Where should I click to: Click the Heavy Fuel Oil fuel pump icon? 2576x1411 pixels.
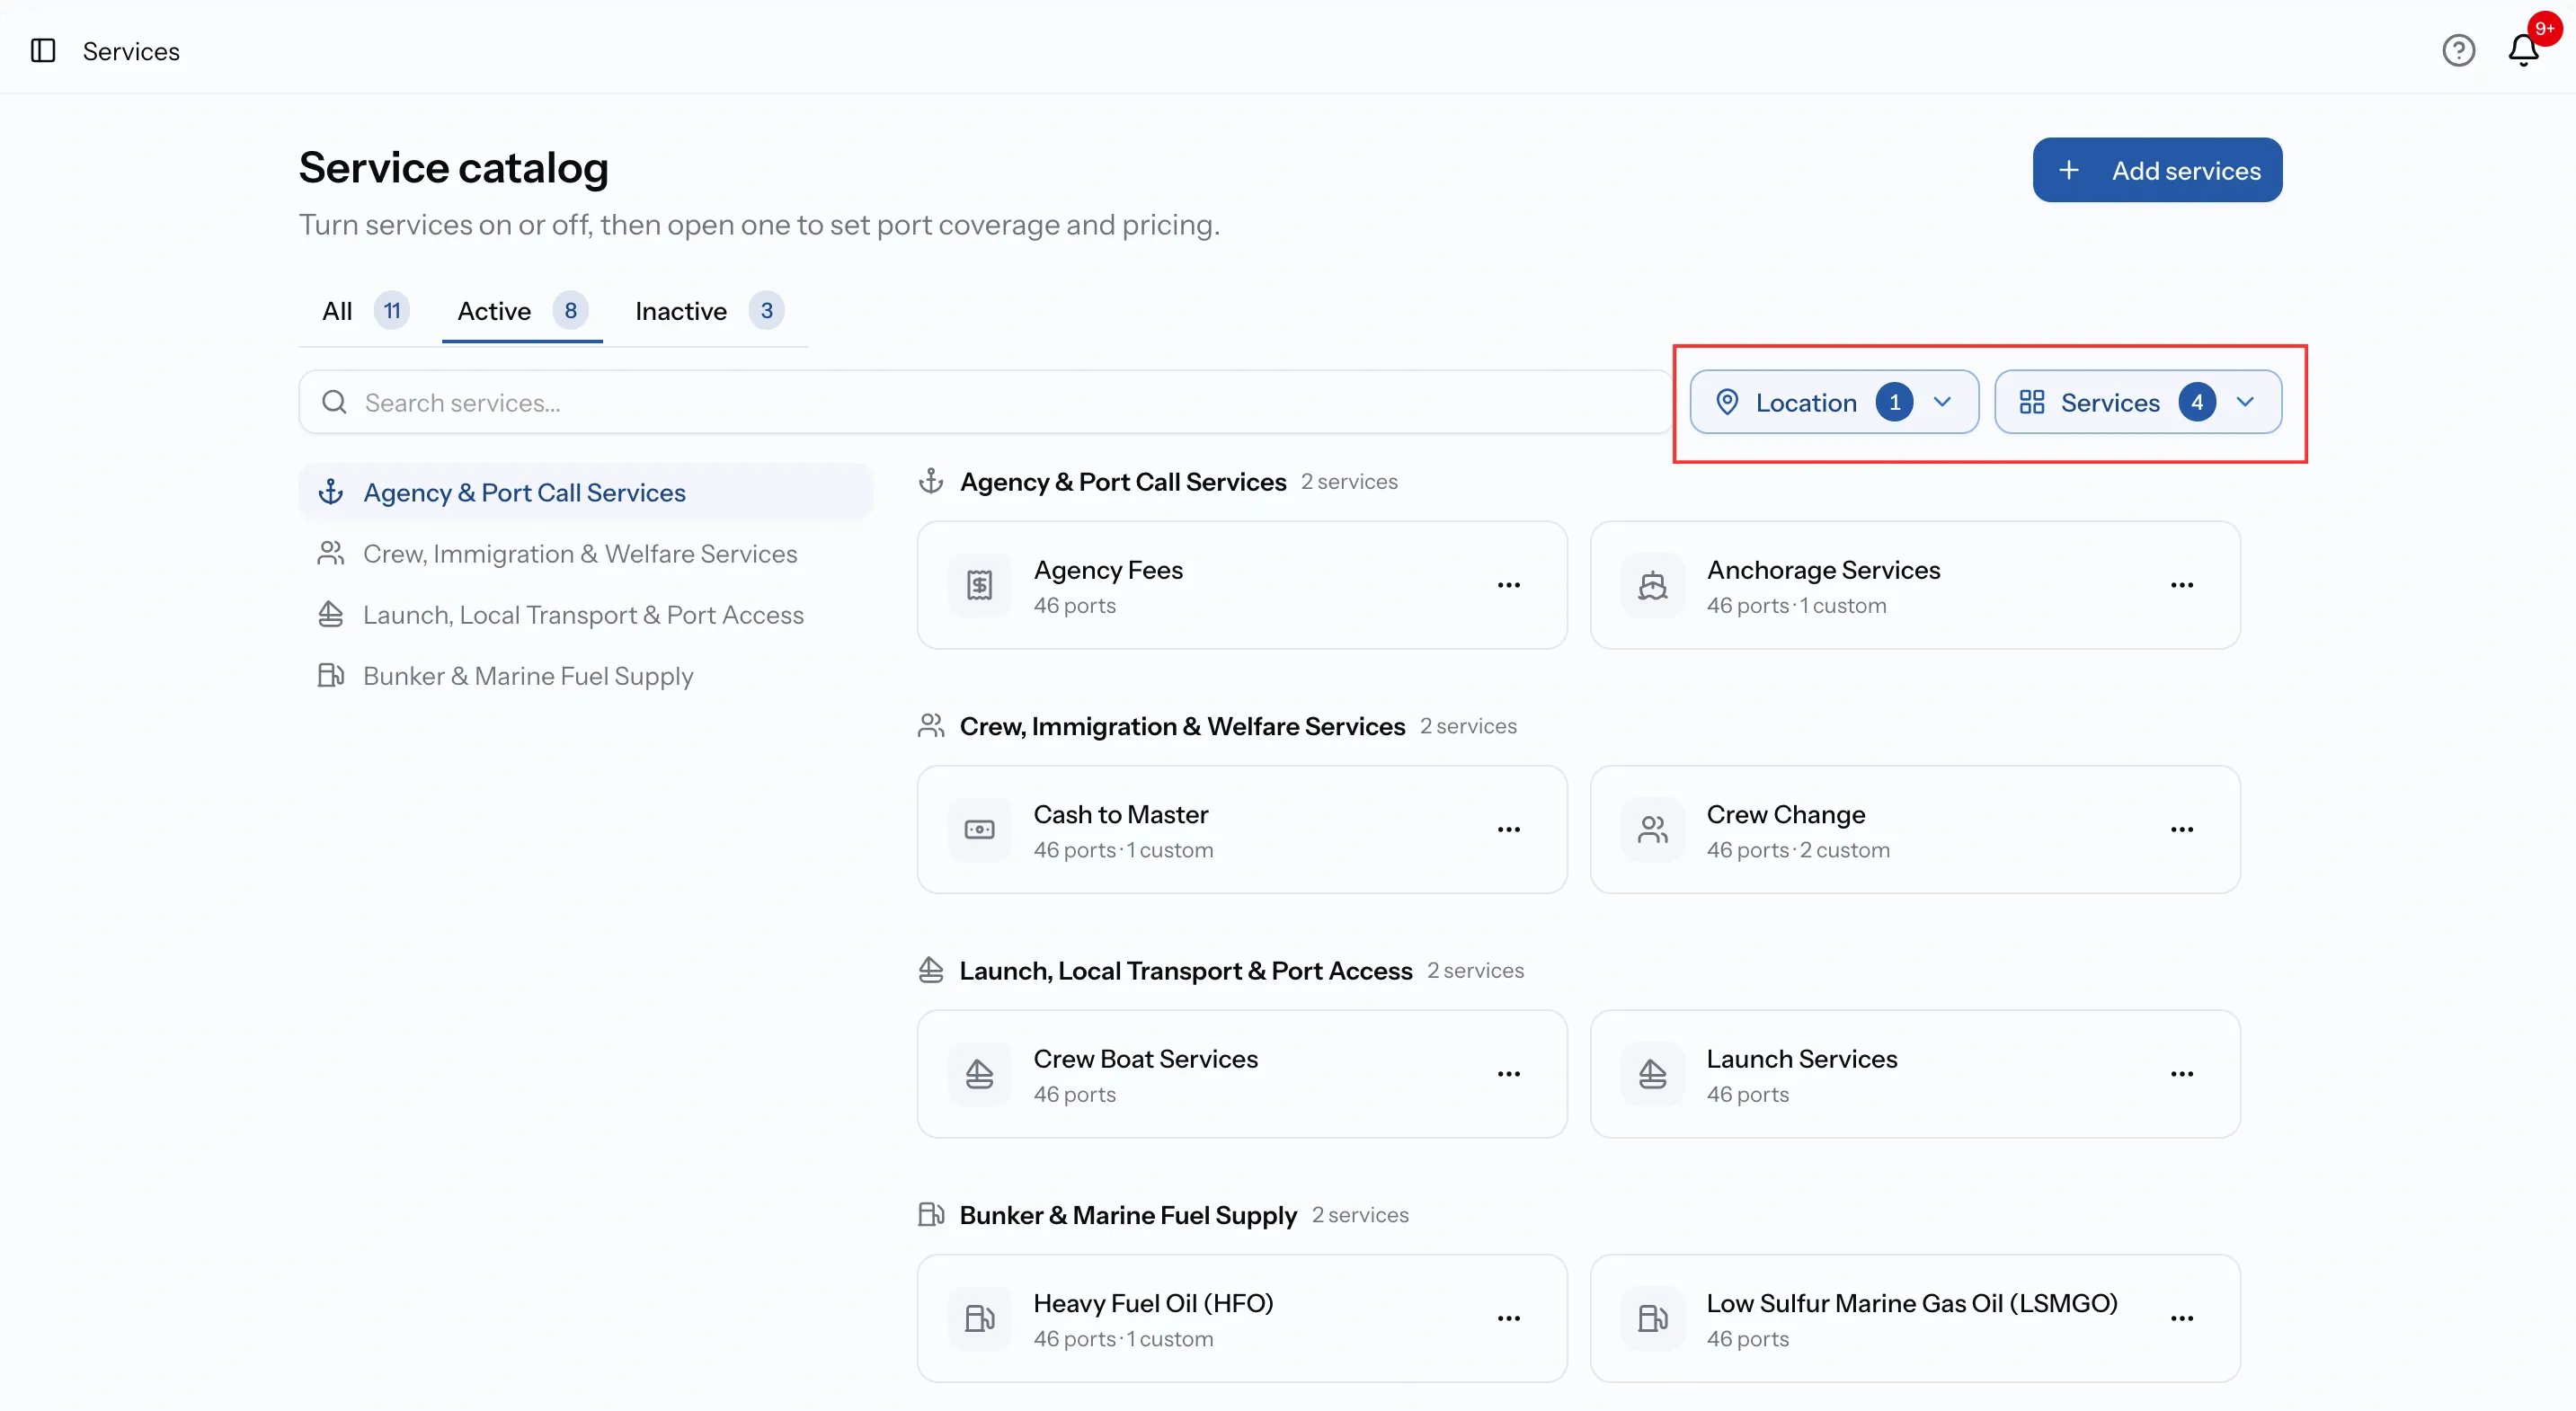[979, 1319]
